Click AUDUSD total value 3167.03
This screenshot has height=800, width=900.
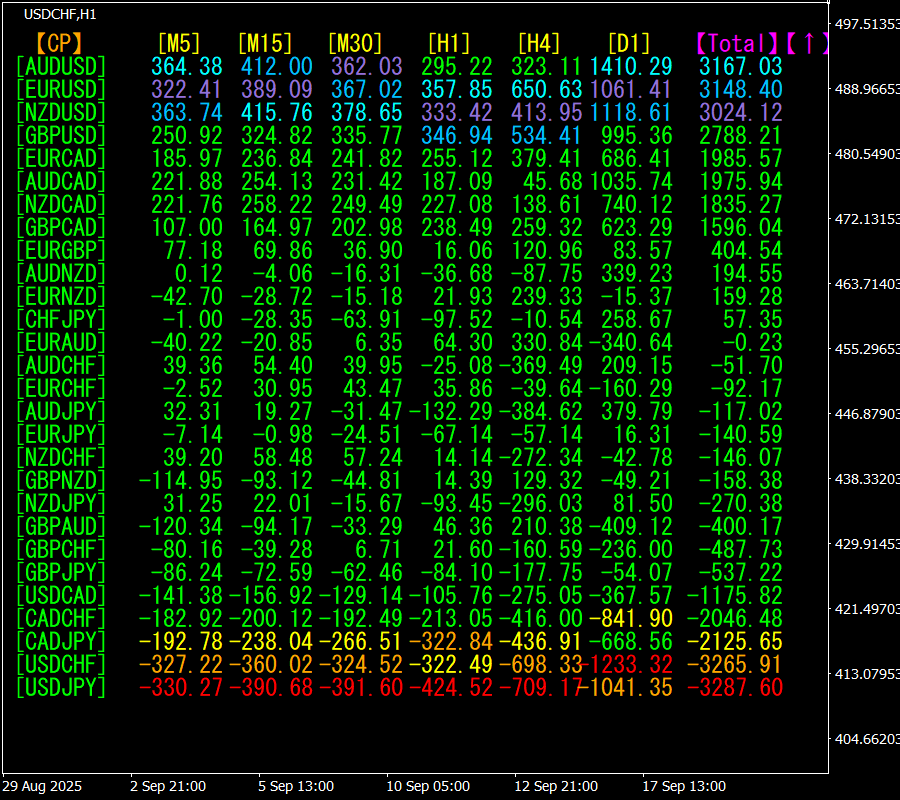pos(741,67)
